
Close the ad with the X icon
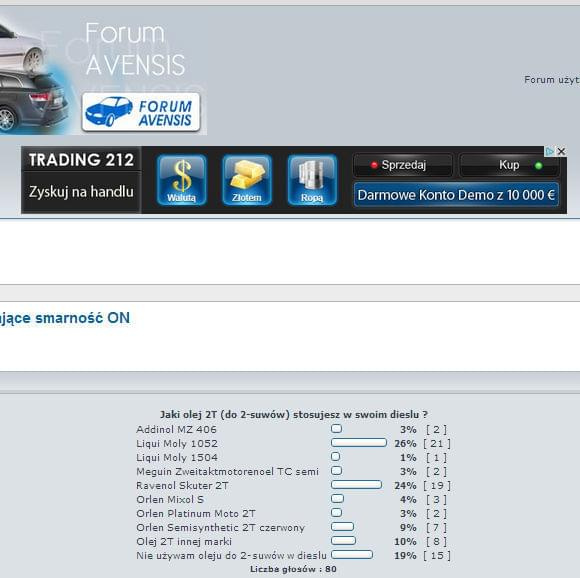561,151
